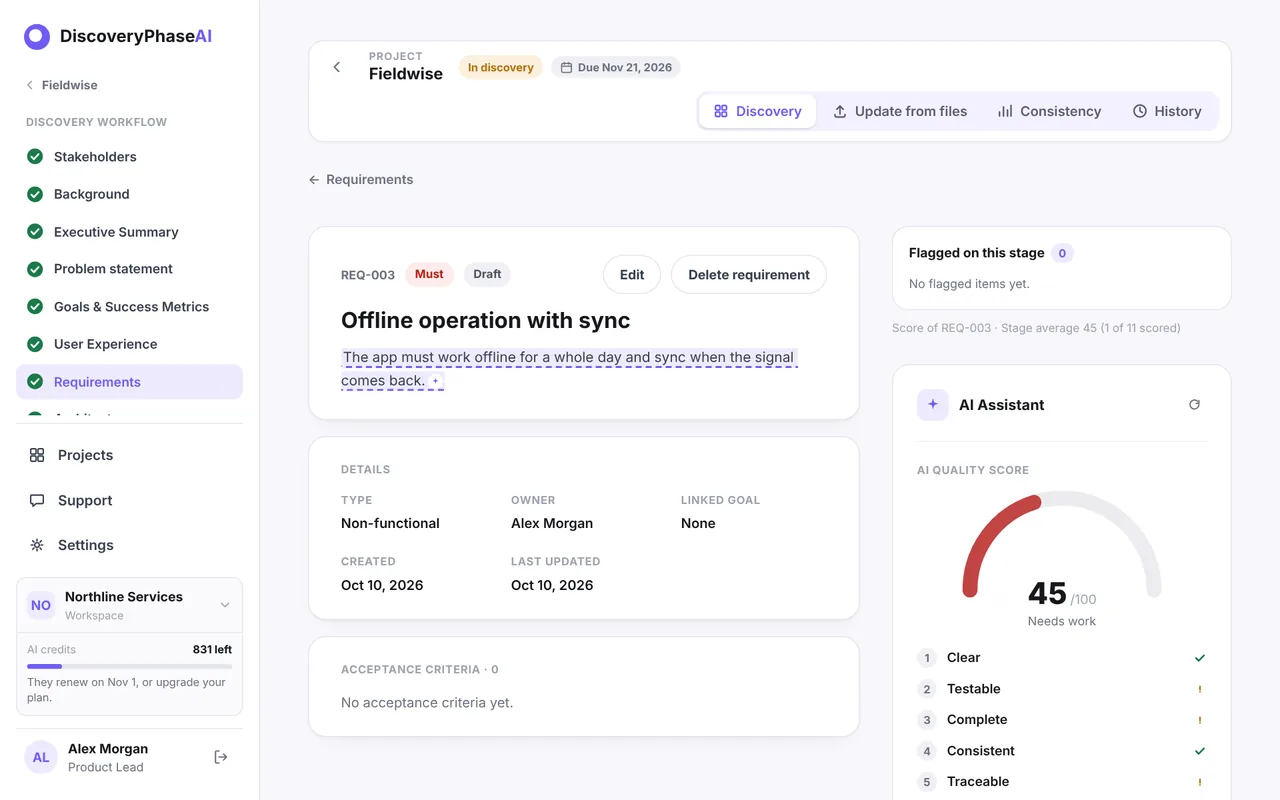Return to Fieldwise via the sidebar back link
The height and width of the screenshot is (800, 1280).
pyautogui.click(x=62, y=85)
